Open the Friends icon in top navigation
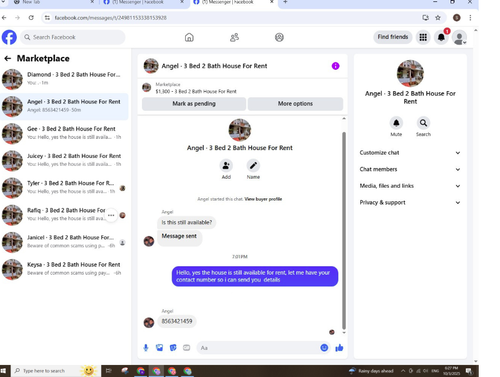500x377 pixels. pos(234,37)
